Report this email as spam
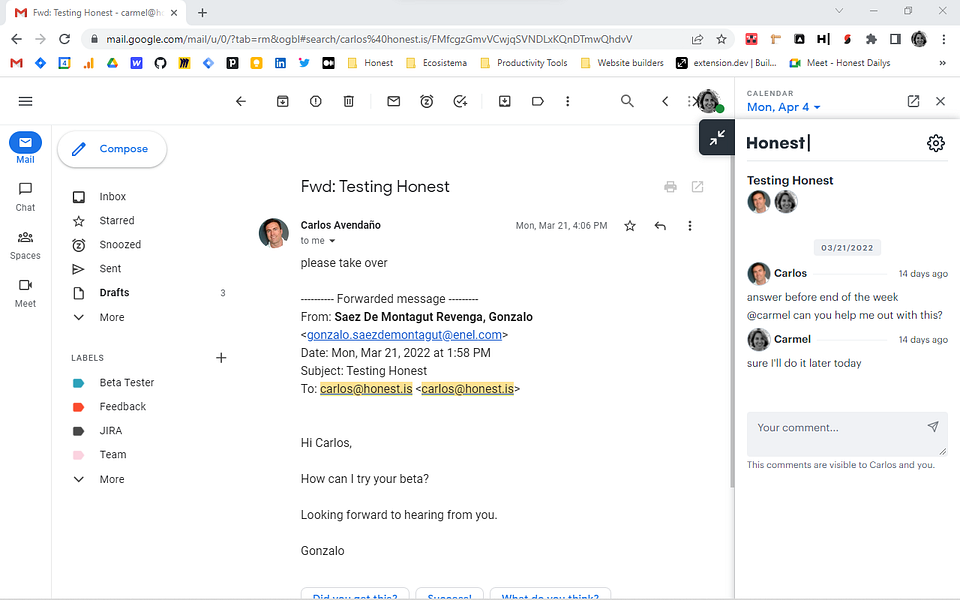The image size is (960, 600). (315, 102)
